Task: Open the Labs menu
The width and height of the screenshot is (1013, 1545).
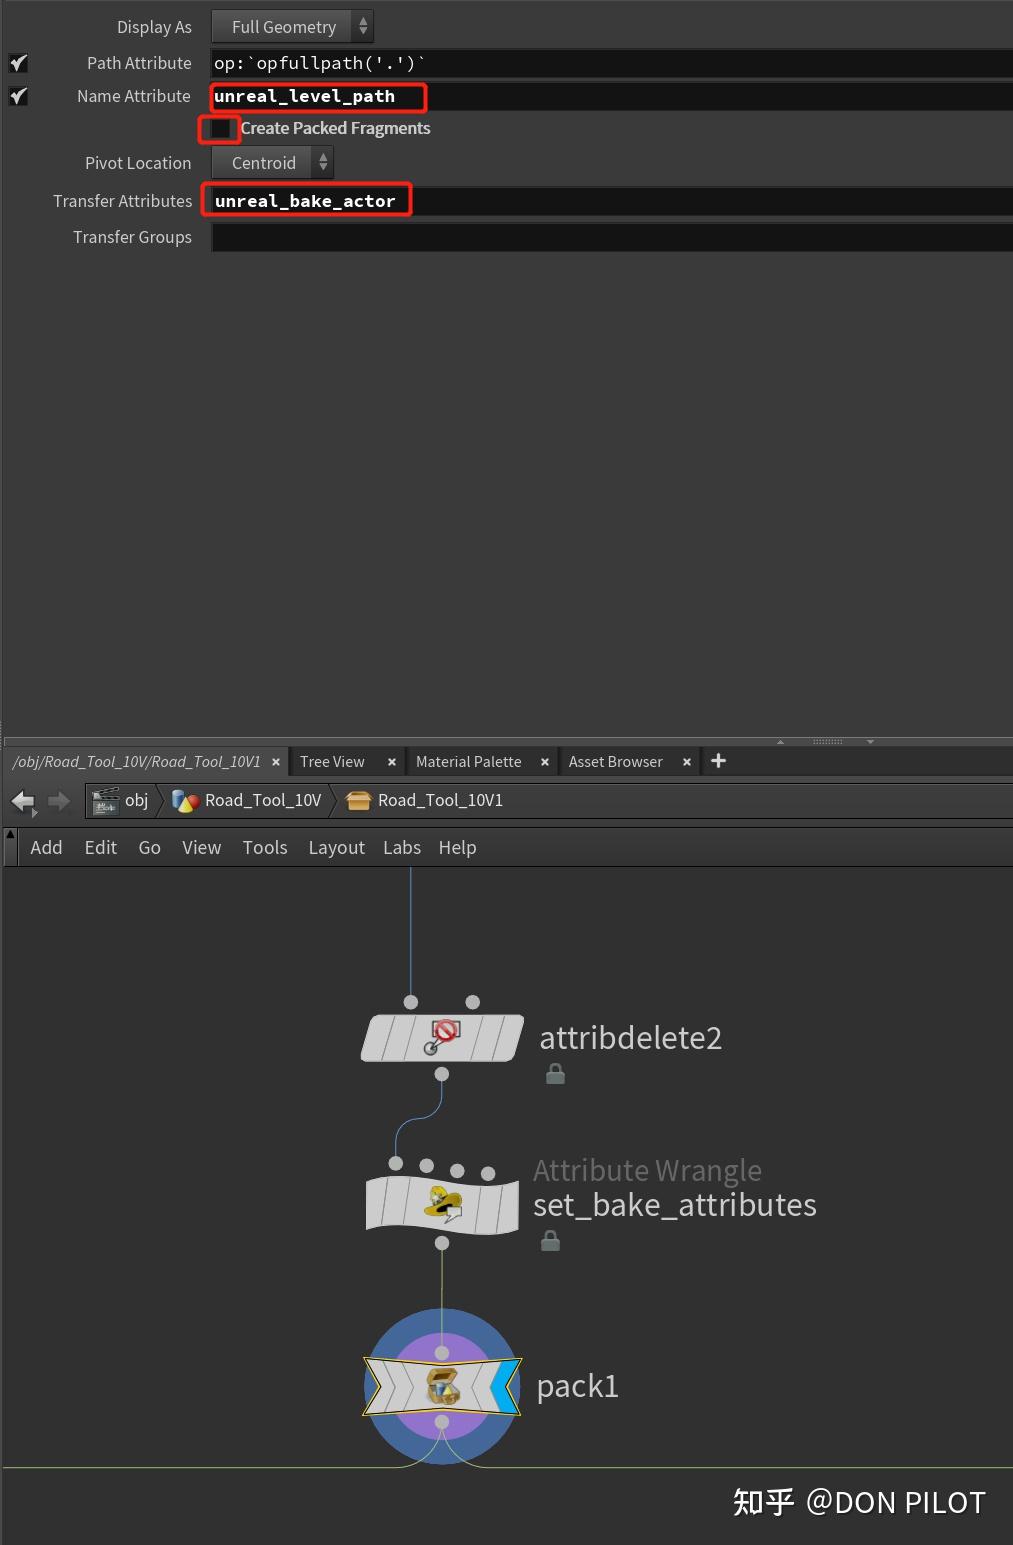Action: tap(402, 847)
